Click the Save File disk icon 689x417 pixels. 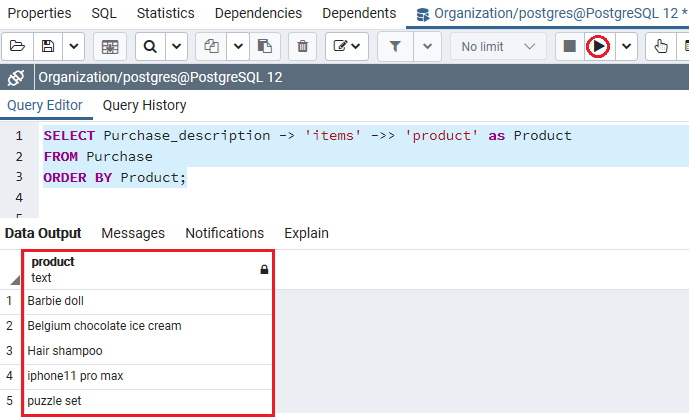[x=47, y=46]
